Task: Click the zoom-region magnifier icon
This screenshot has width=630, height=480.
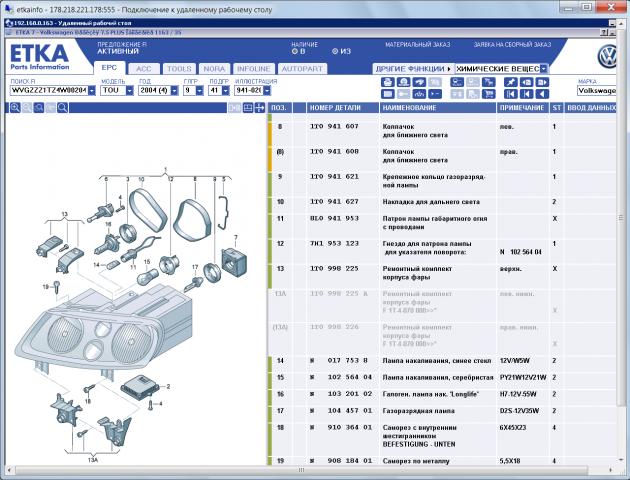Action: click(x=39, y=108)
